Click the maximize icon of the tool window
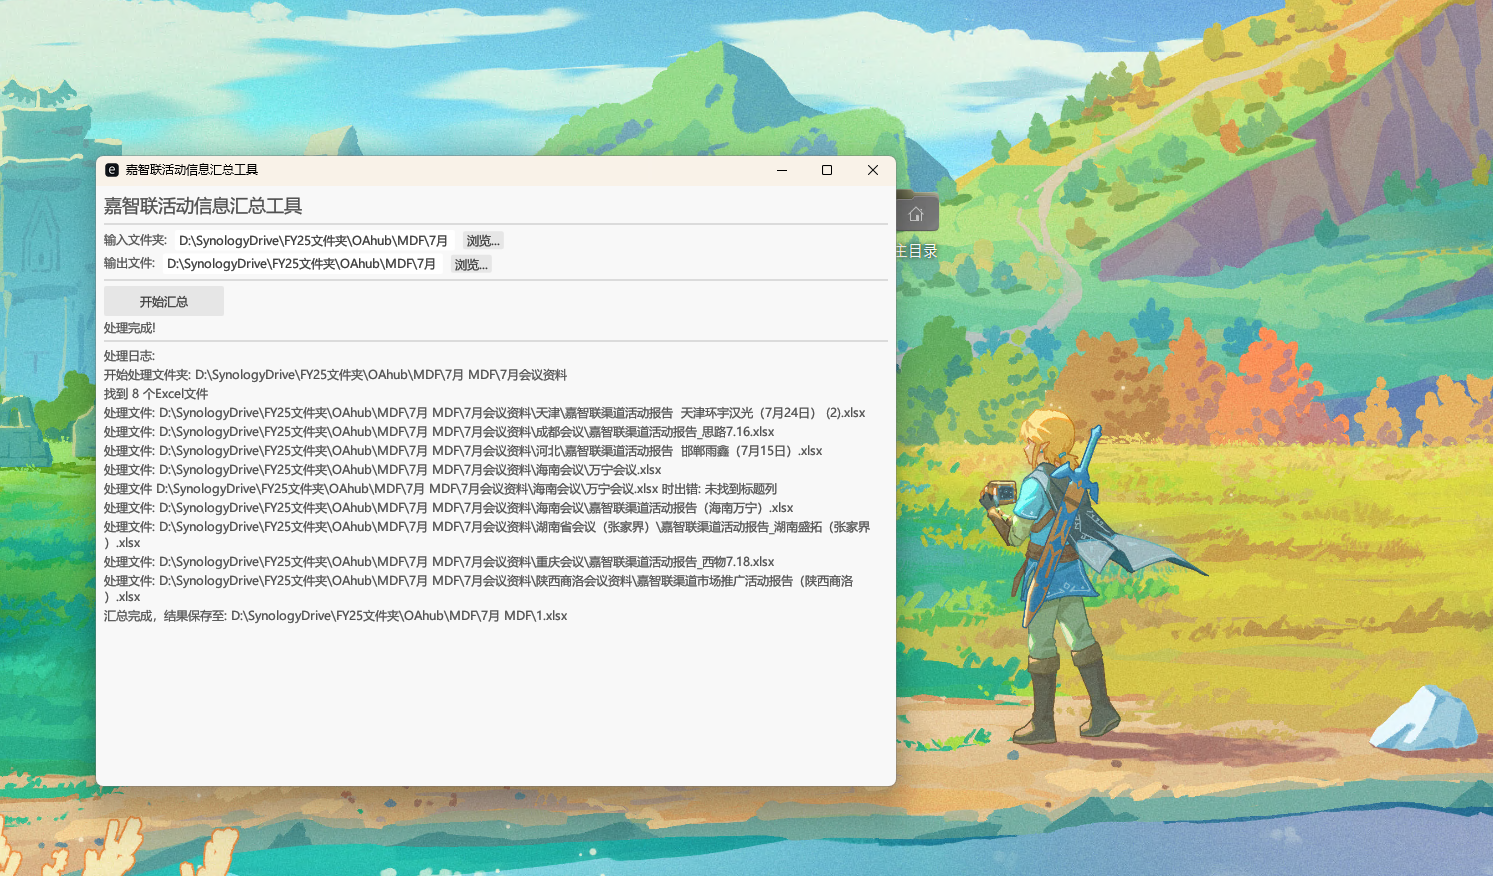The image size is (1493, 876). pos(826,170)
